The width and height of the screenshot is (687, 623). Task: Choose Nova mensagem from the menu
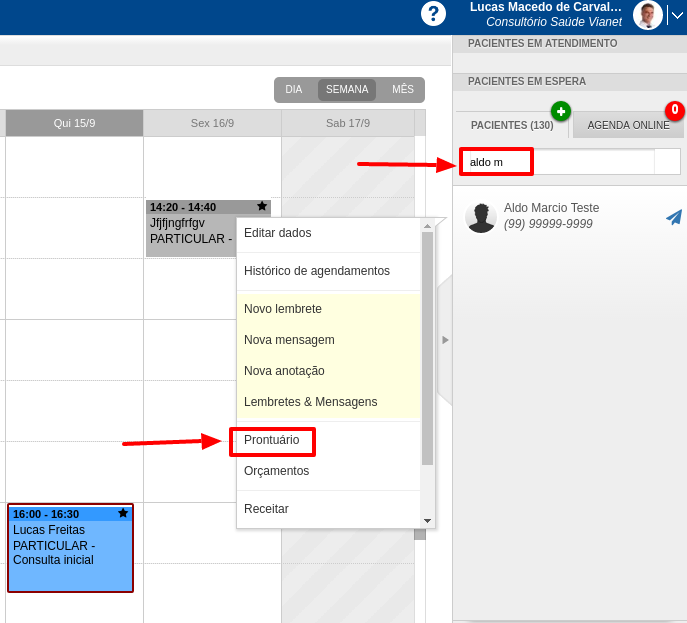pyautogui.click(x=329, y=340)
